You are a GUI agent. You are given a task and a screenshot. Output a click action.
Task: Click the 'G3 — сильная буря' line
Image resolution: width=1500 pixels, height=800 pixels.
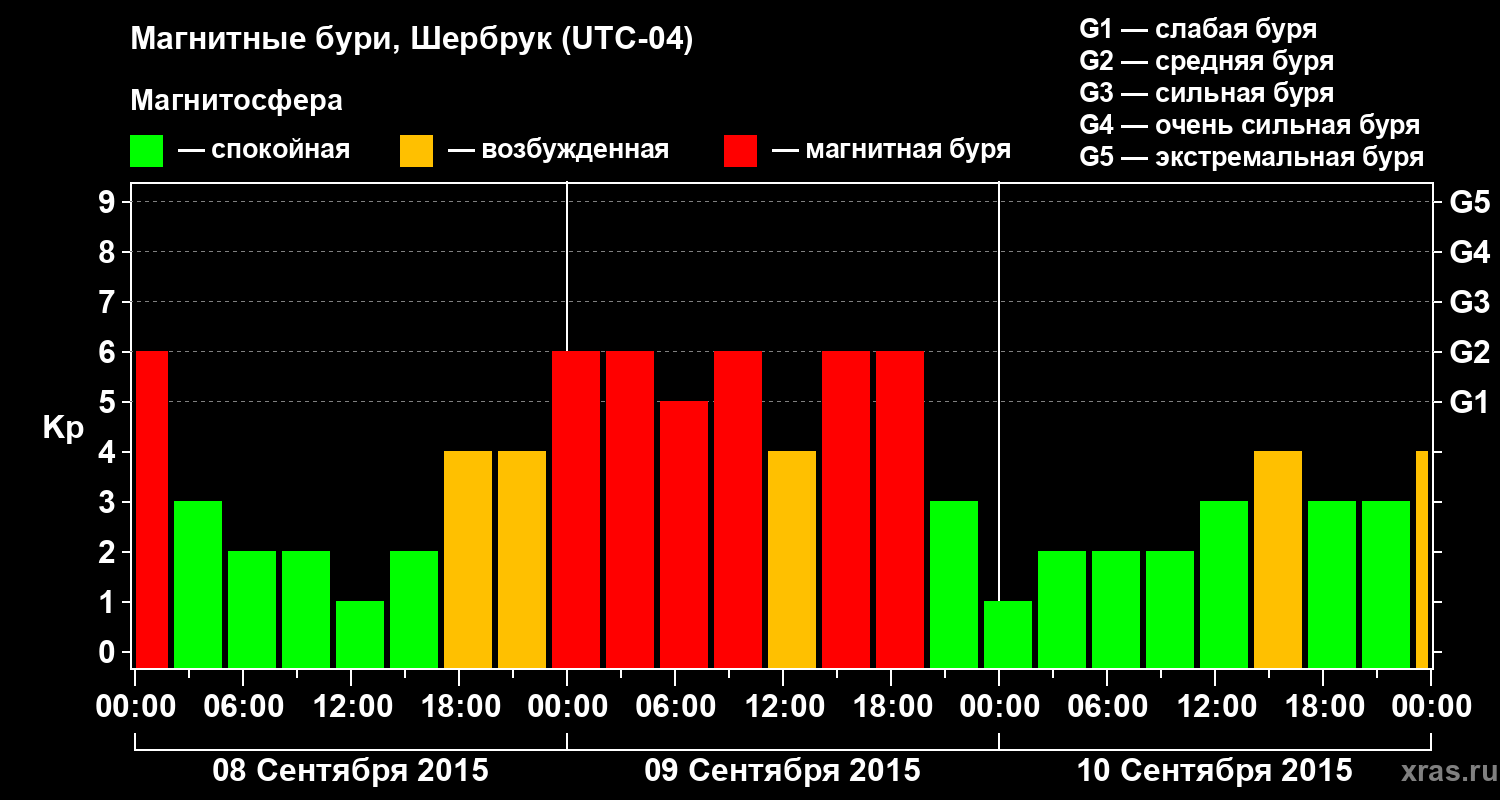1206,93
